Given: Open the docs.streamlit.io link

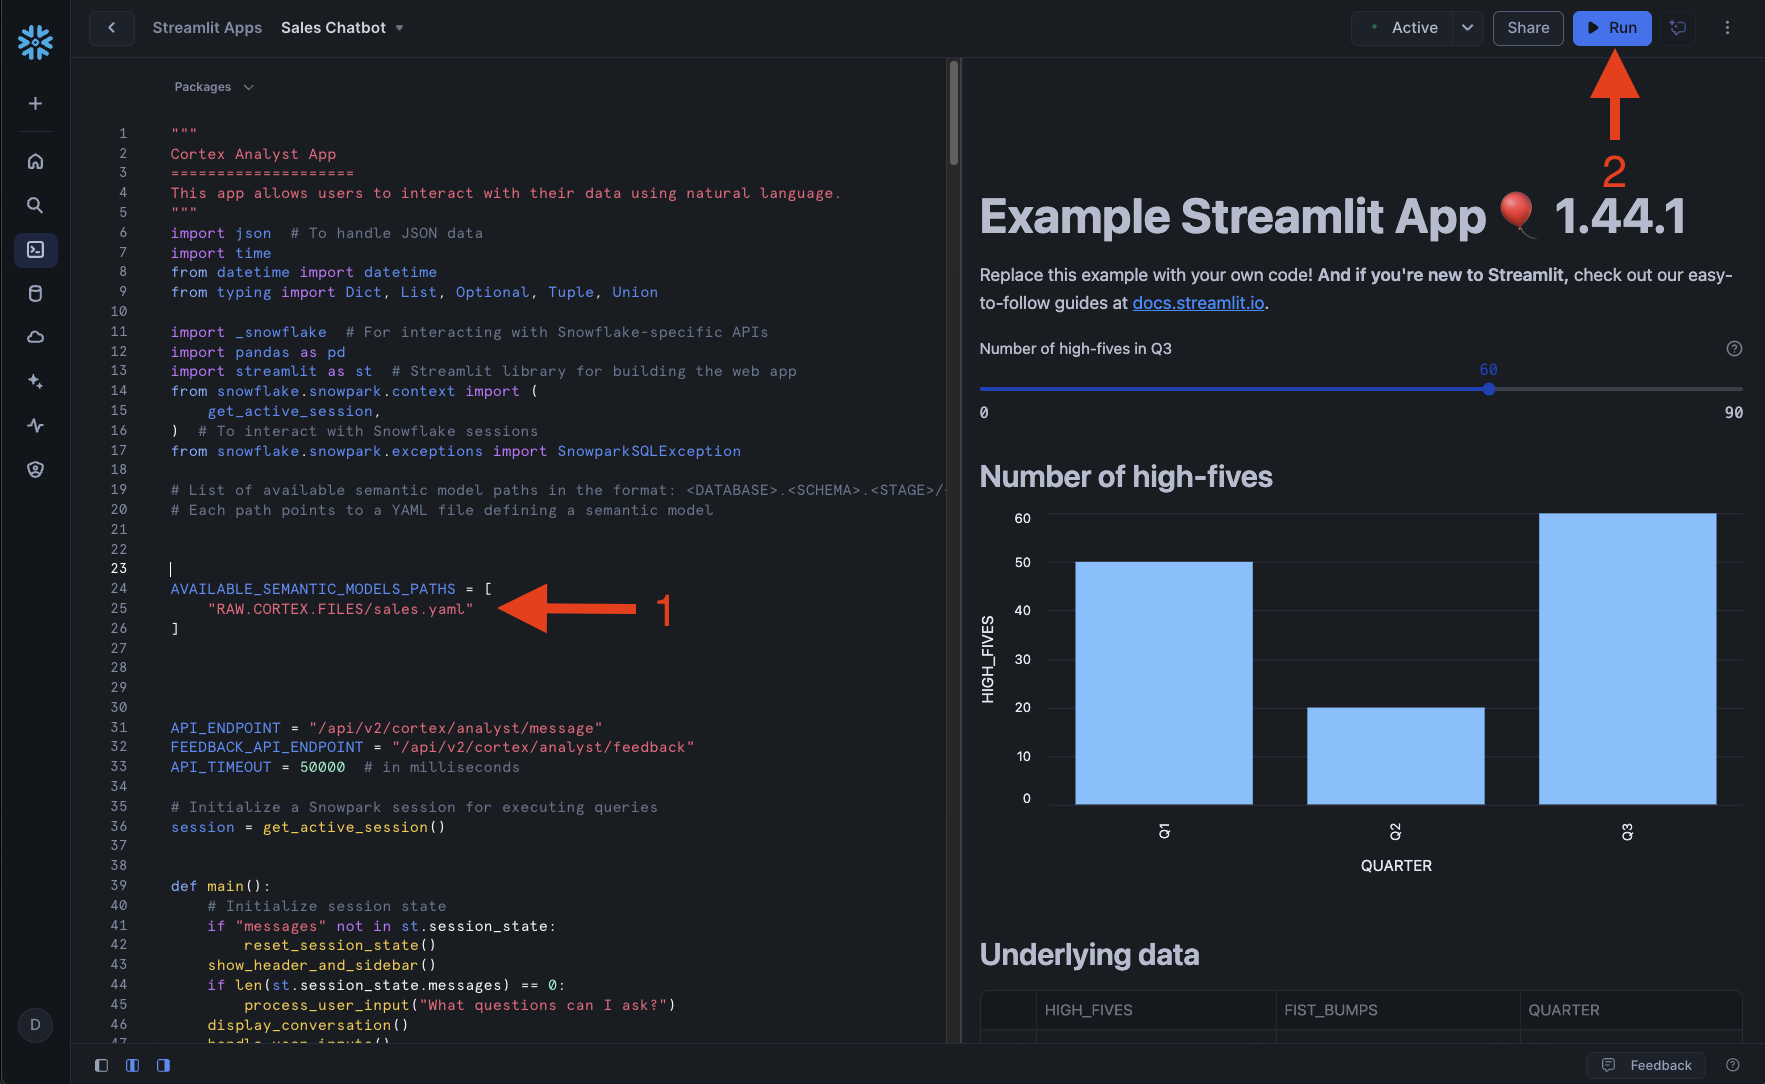Looking at the screenshot, I should 1198,303.
